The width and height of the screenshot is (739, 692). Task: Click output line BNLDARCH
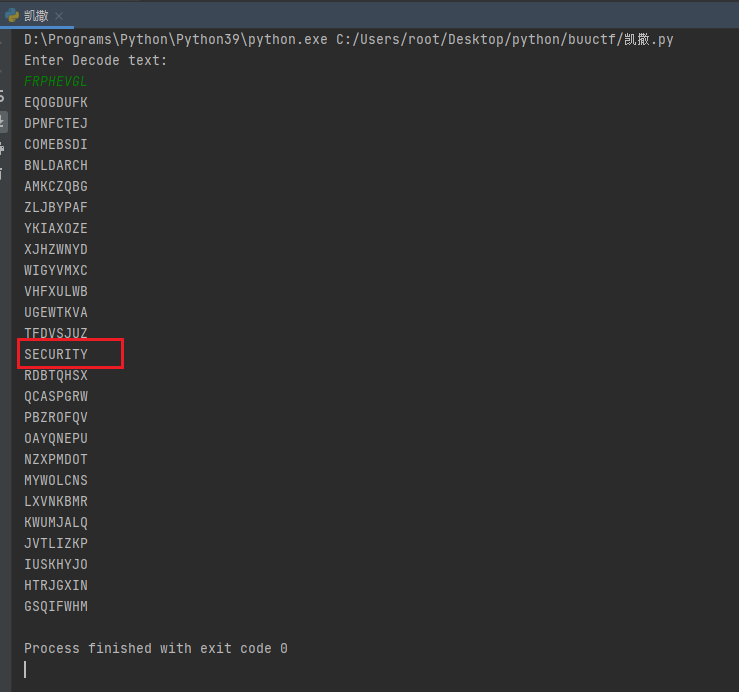[56, 165]
